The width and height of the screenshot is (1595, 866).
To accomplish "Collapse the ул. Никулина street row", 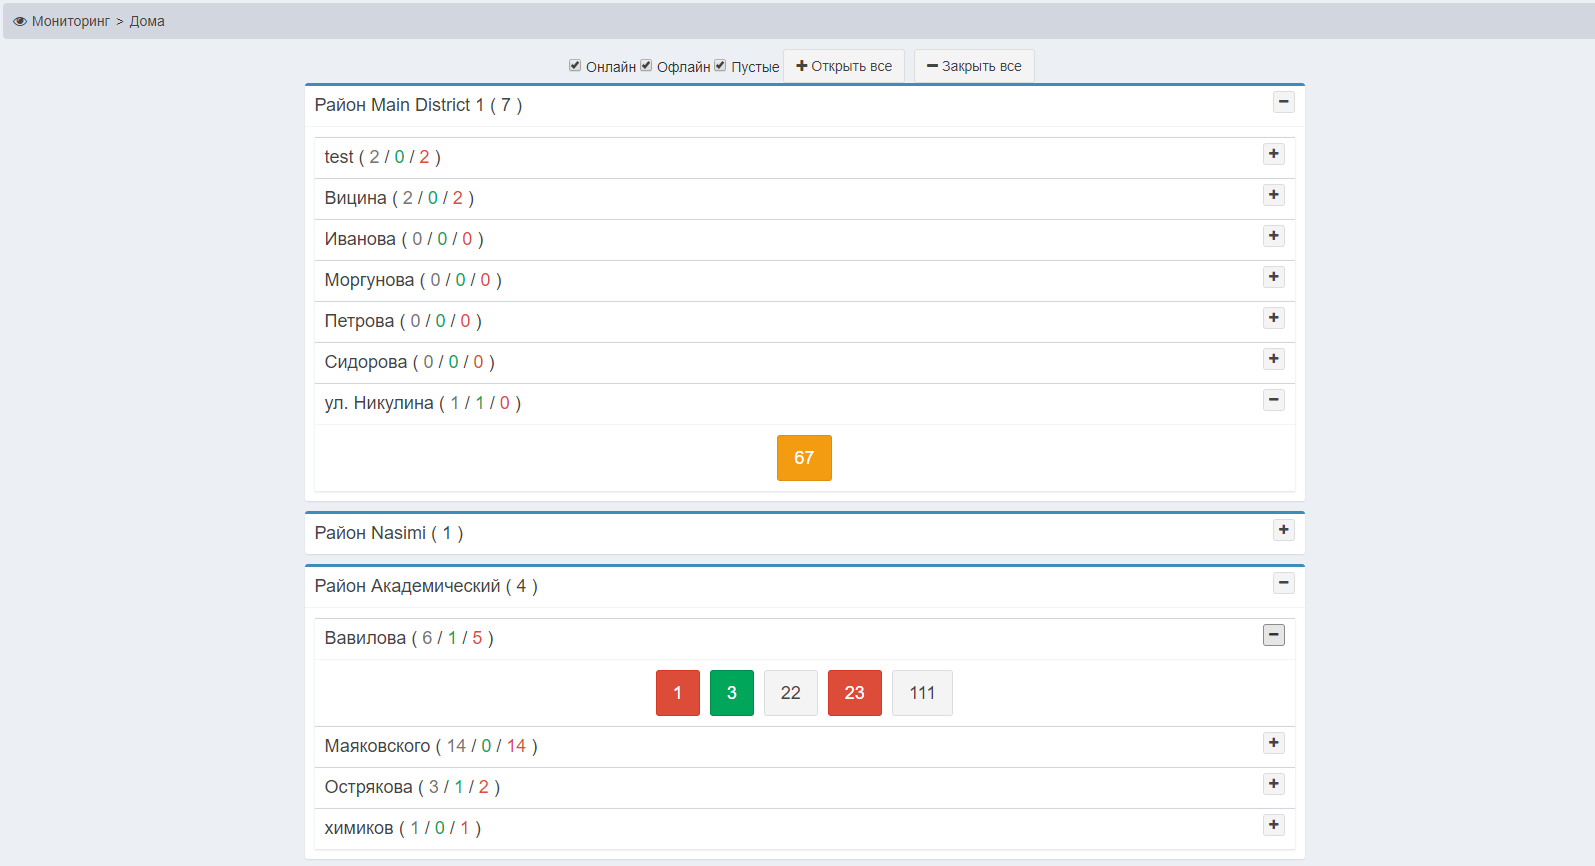I will pos(1273,400).
